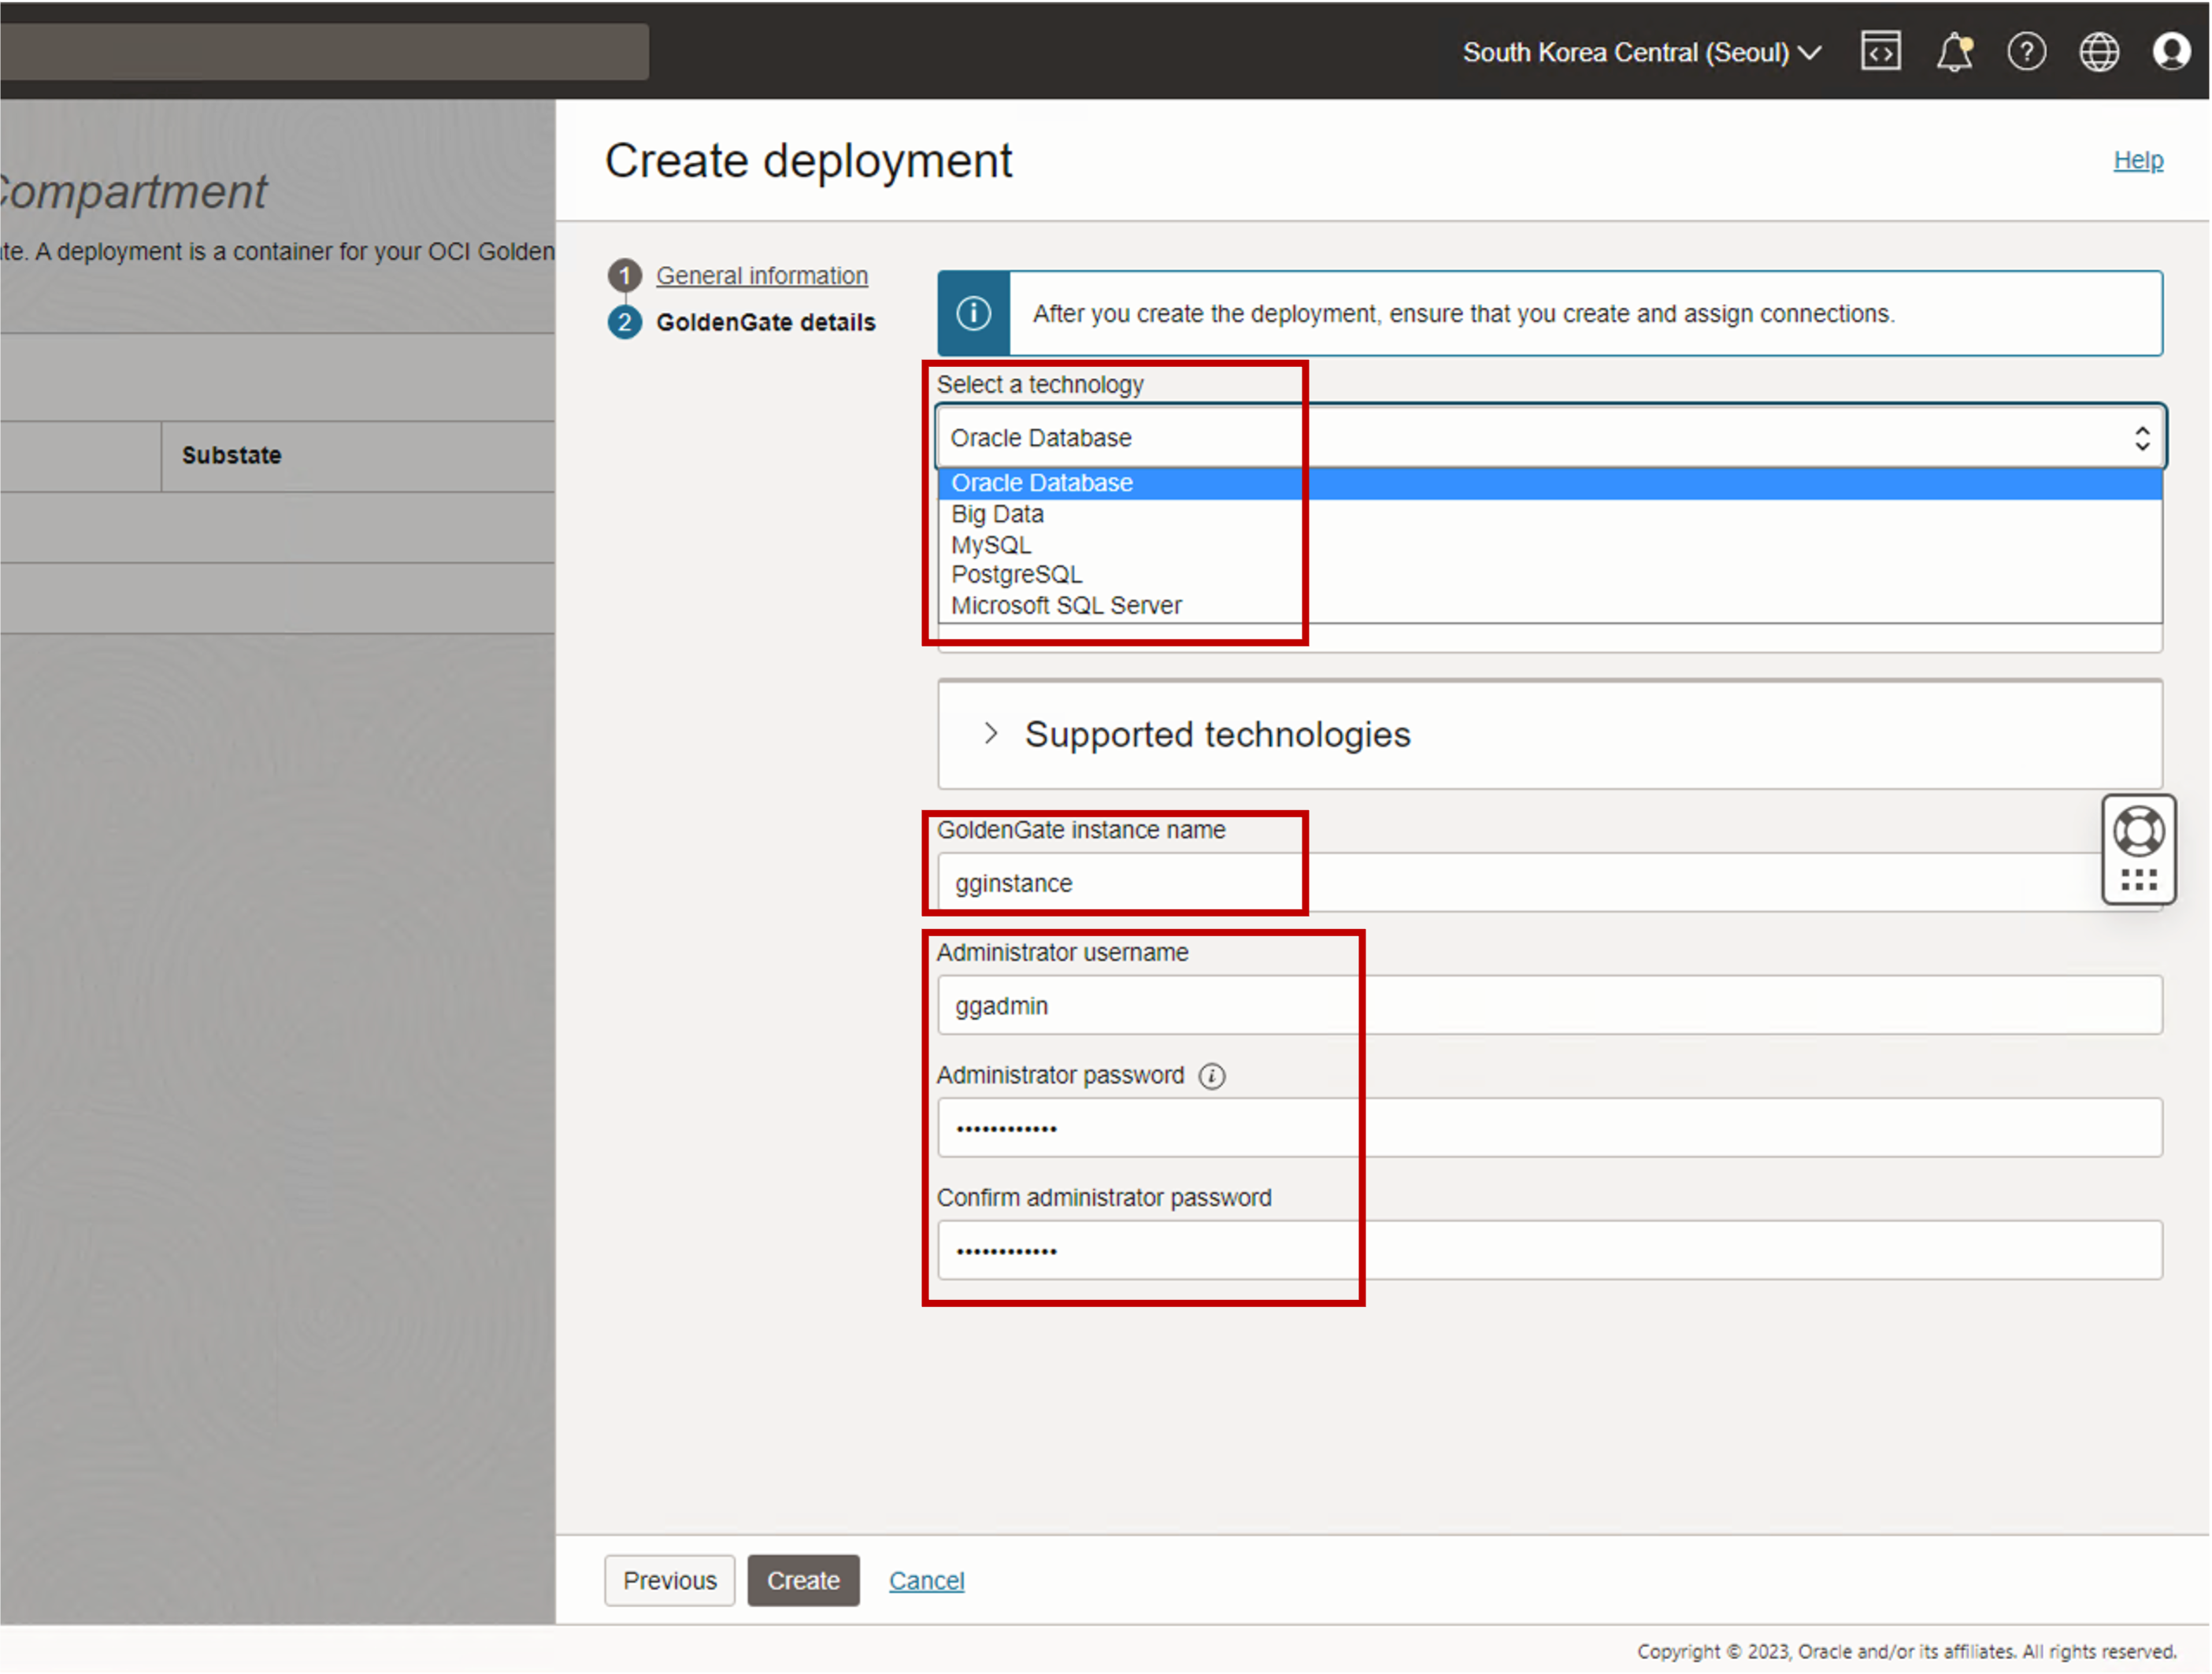The width and height of the screenshot is (2212, 1674).
Task: Select Oracle Database from technology dropdown
Action: point(1041,483)
